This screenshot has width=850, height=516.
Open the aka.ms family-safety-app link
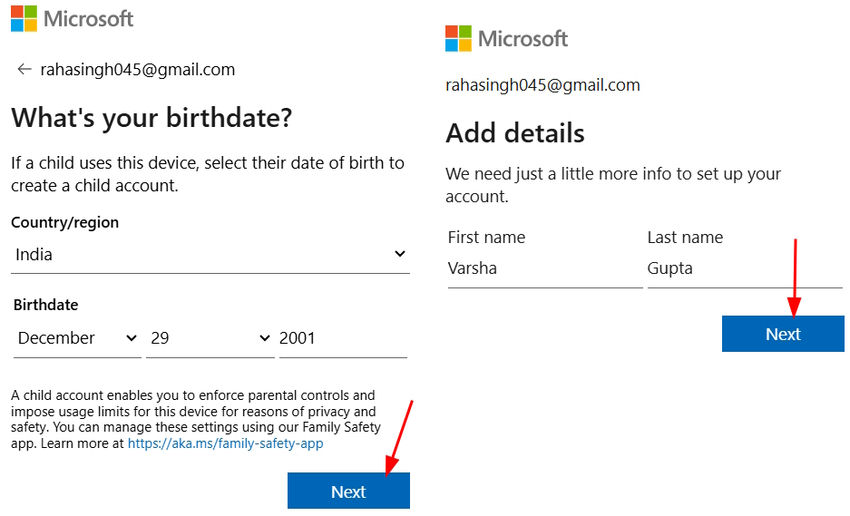pos(225,443)
